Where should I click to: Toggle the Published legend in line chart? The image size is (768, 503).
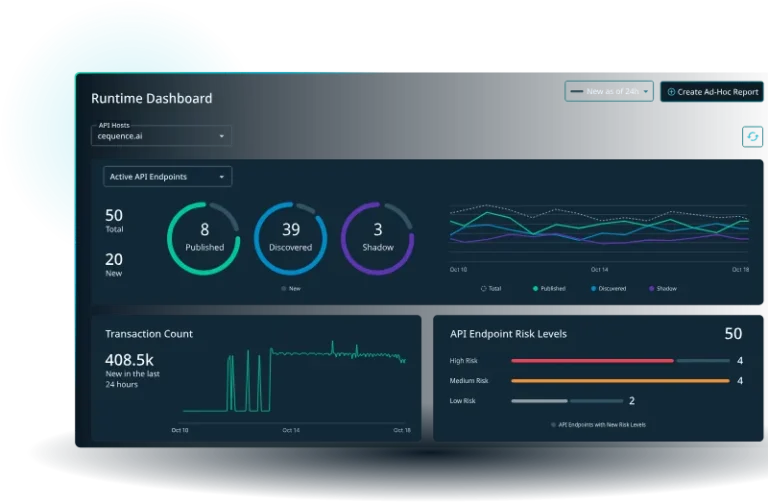pyautogui.click(x=549, y=288)
